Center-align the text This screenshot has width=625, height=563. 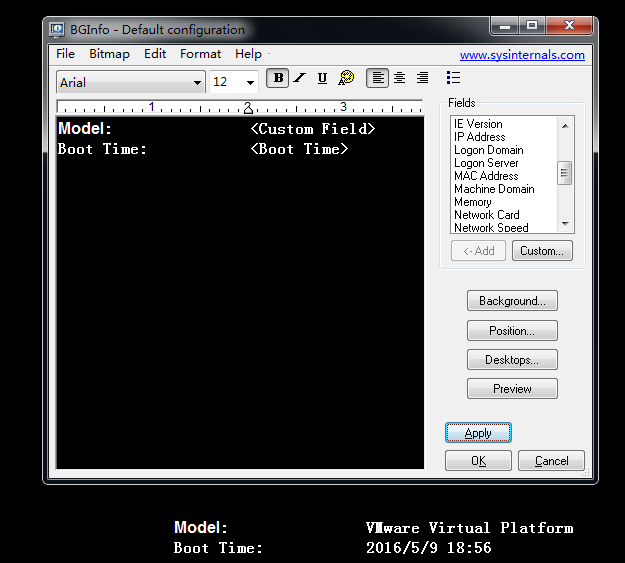tap(400, 78)
